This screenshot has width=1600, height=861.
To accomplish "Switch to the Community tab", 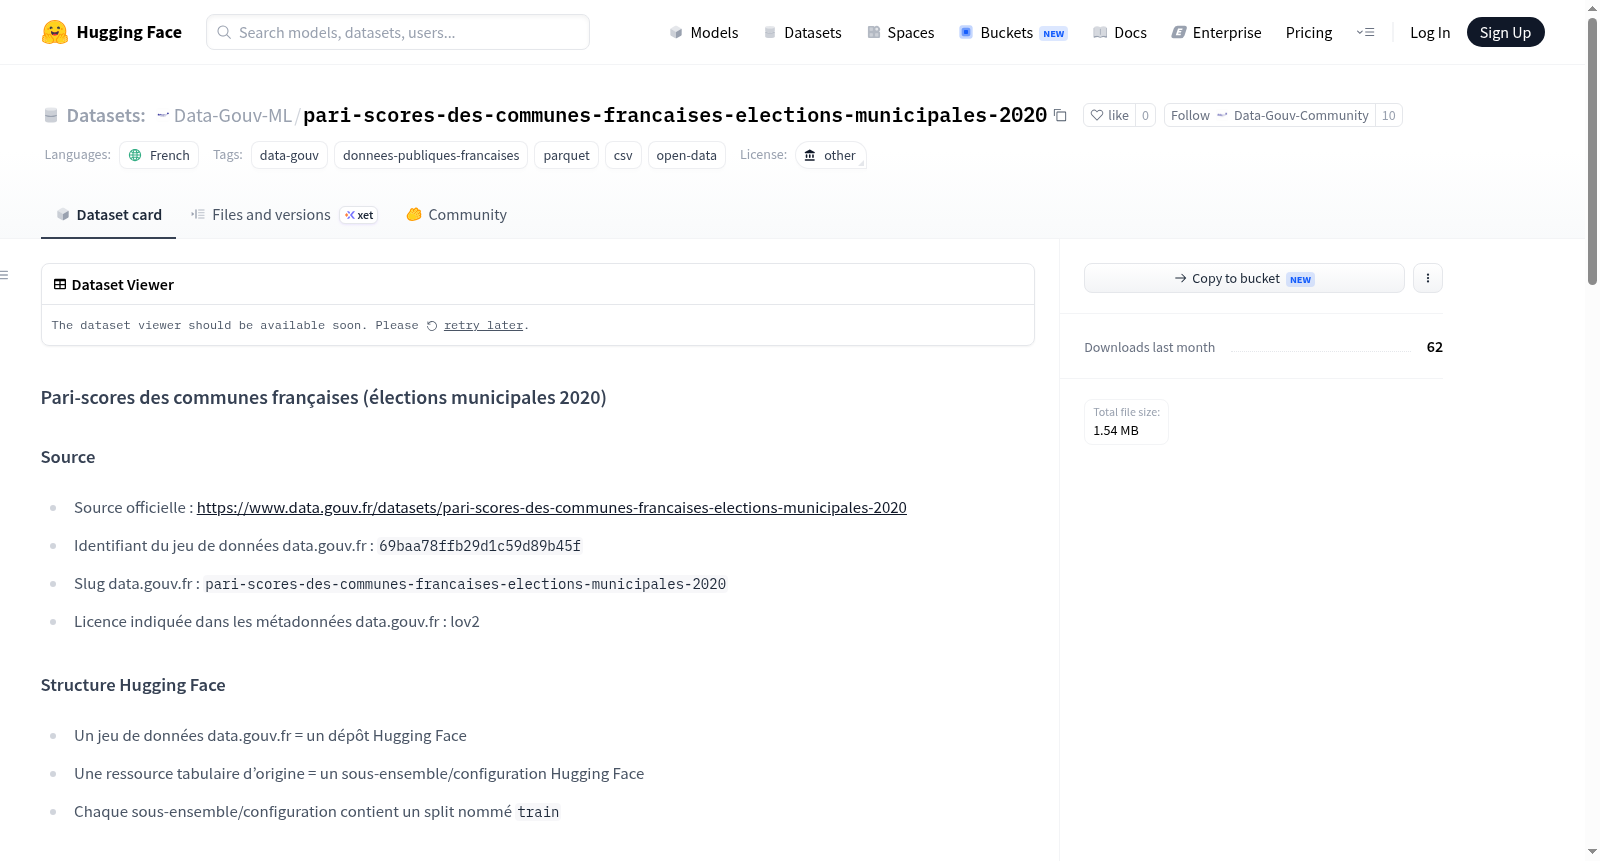I will (456, 215).
